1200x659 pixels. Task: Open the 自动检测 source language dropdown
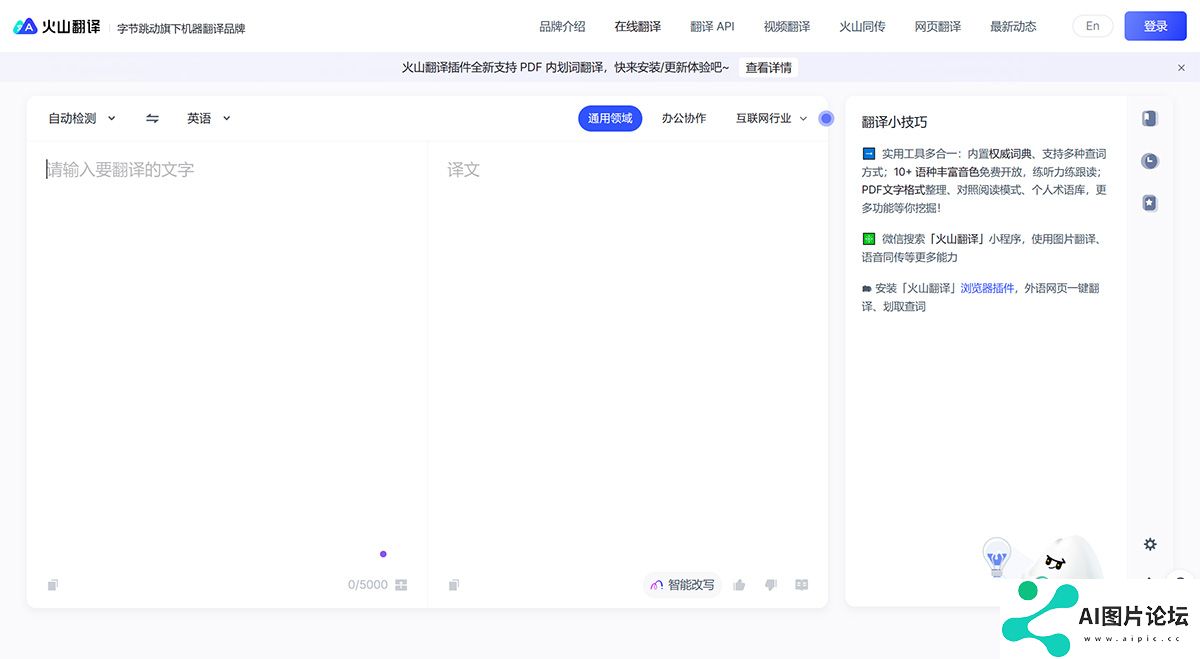[x=82, y=118]
